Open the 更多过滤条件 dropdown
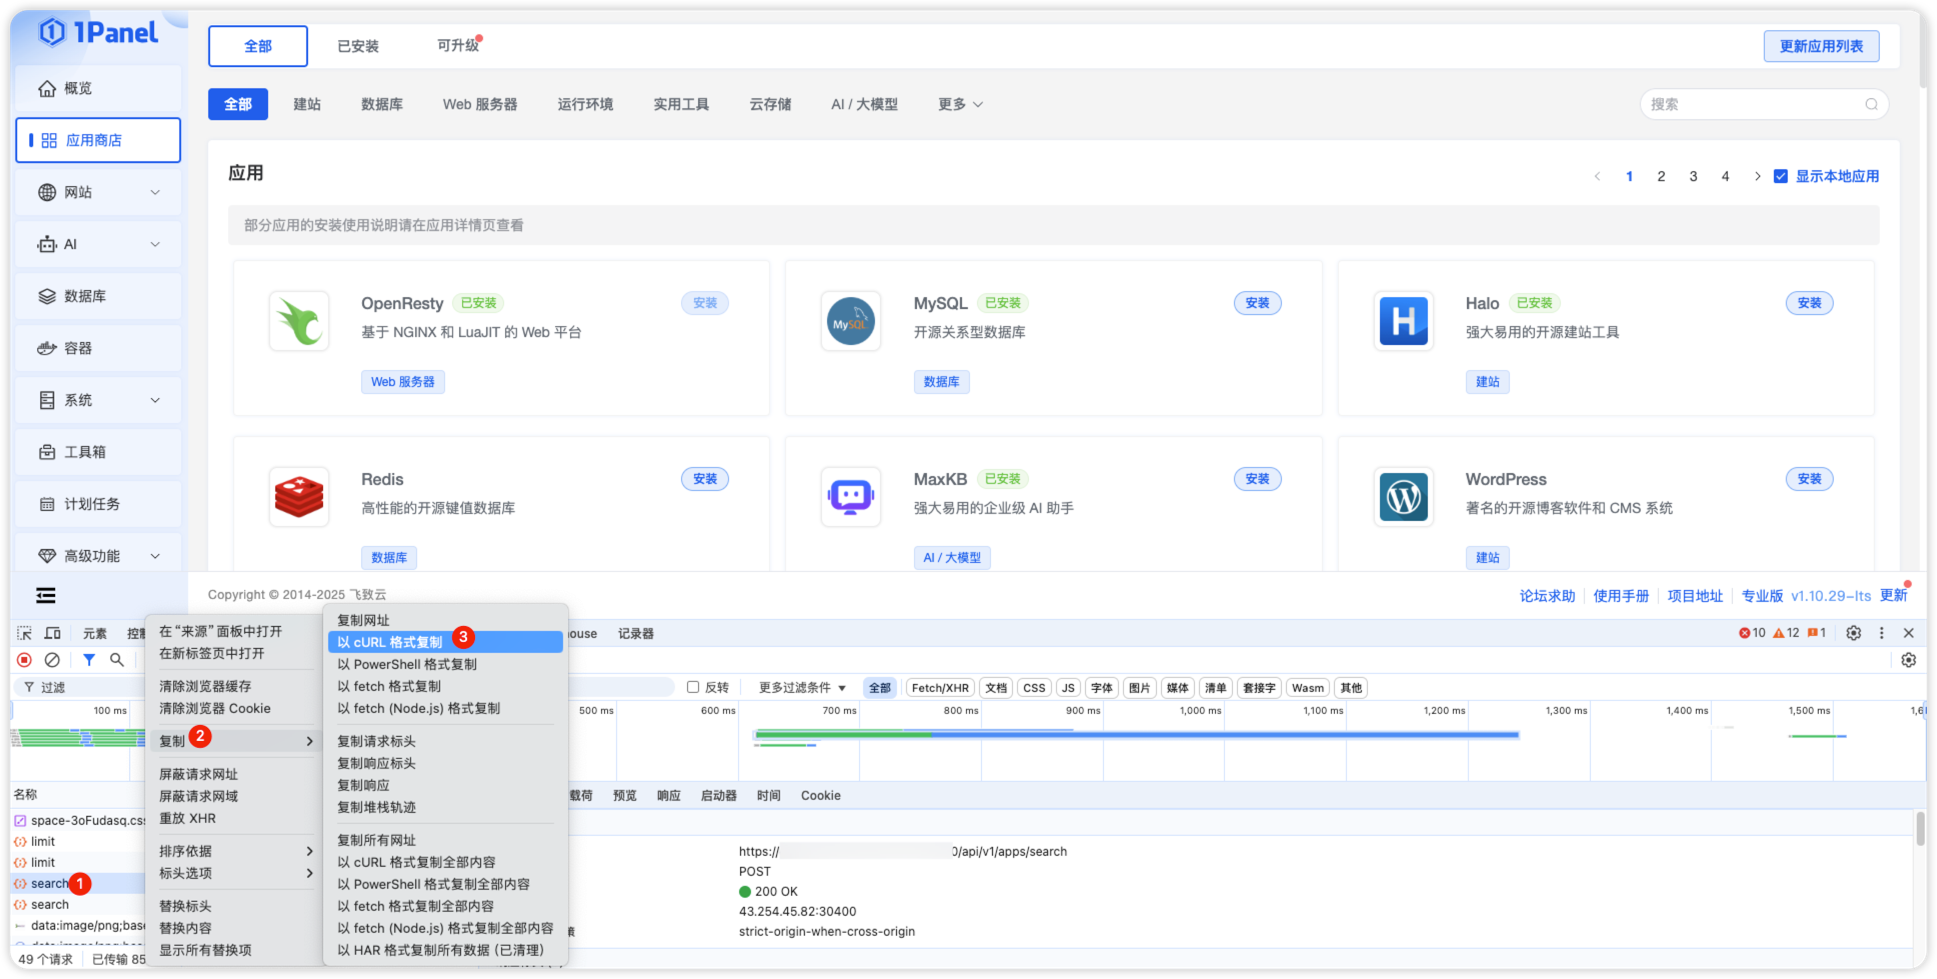The height and width of the screenshot is (979, 1937). click(802, 687)
